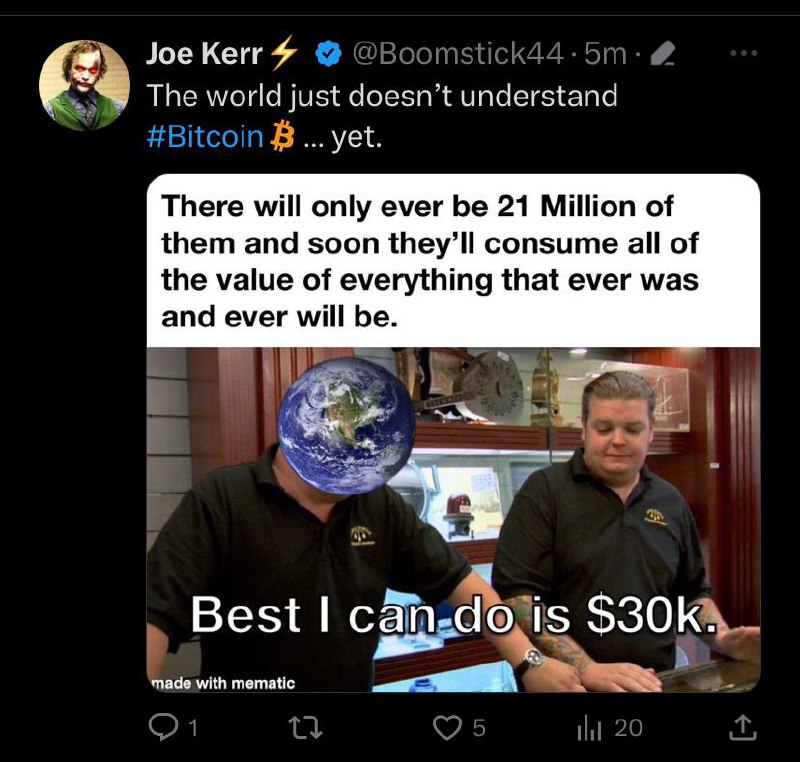This screenshot has height=762, width=800.
Task: Click the lightning bolt emoji by name
Action: pyautogui.click(x=284, y=52)
